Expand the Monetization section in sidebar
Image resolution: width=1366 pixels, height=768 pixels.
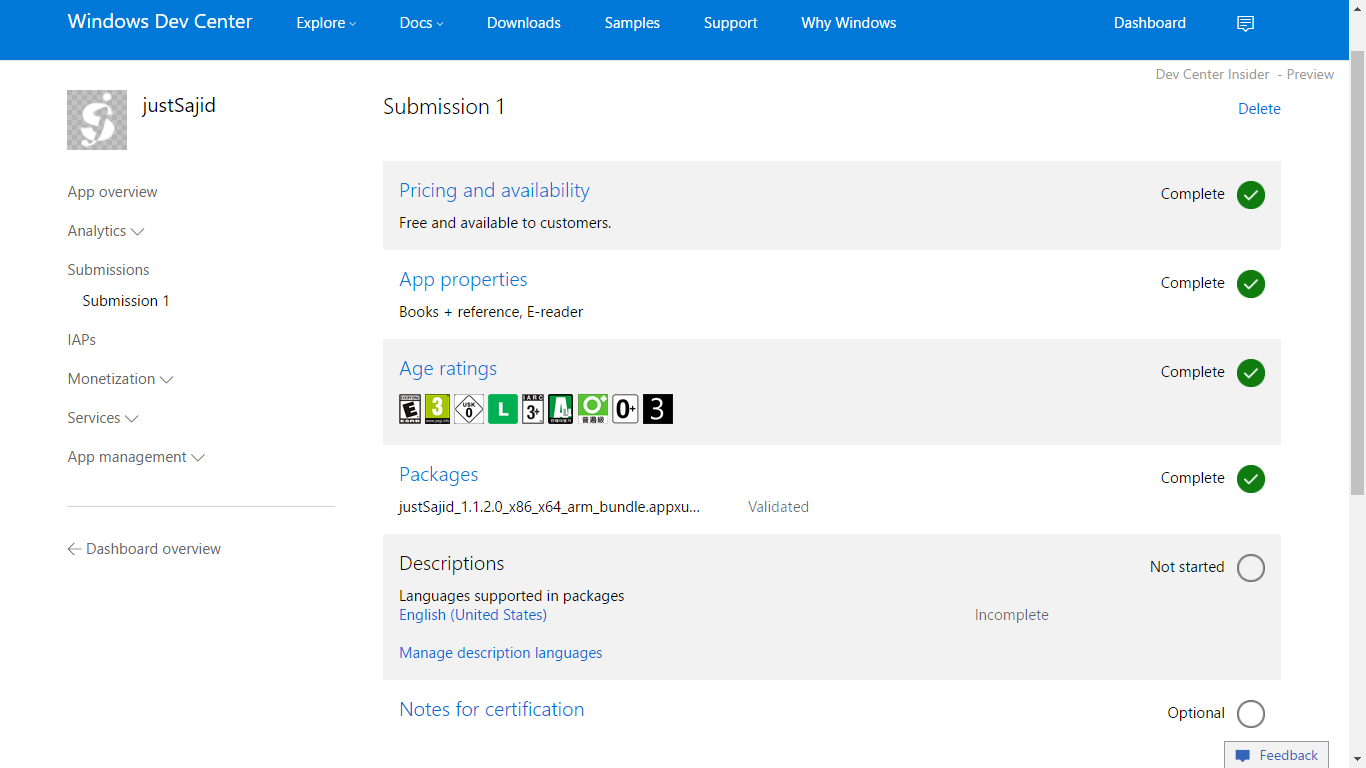point(120,379)
